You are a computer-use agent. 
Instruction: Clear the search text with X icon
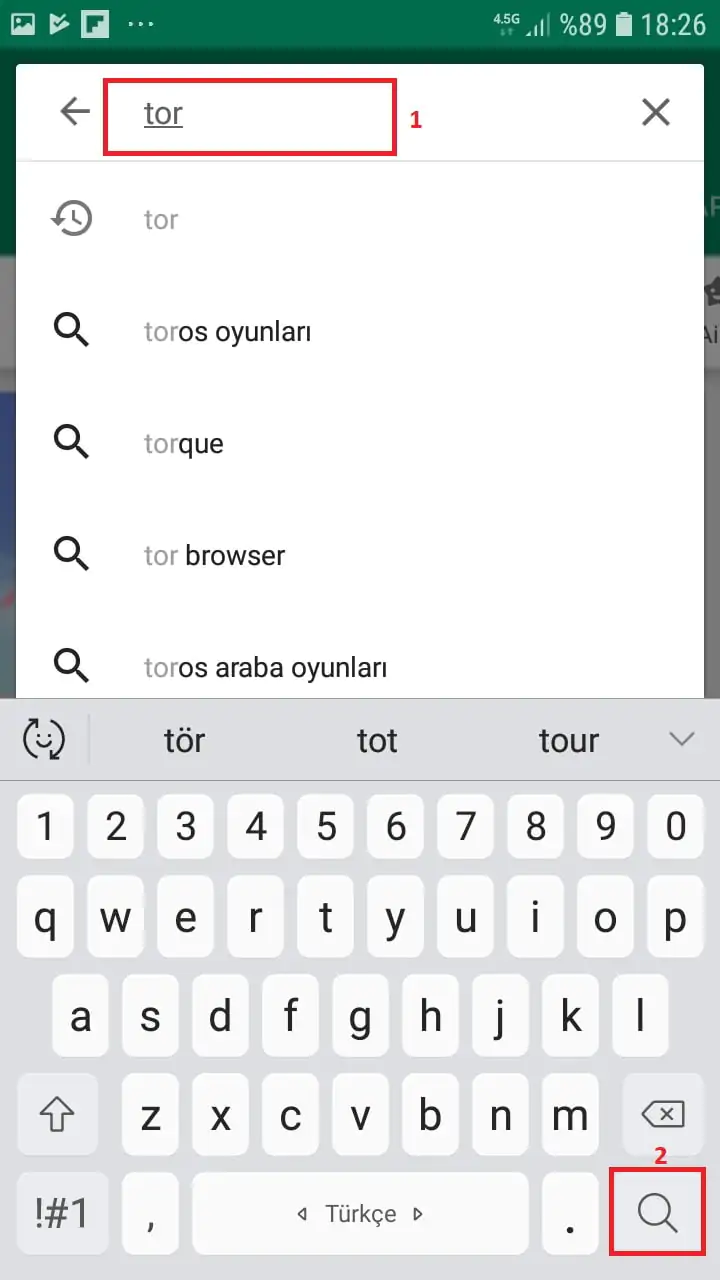point(655,112)
